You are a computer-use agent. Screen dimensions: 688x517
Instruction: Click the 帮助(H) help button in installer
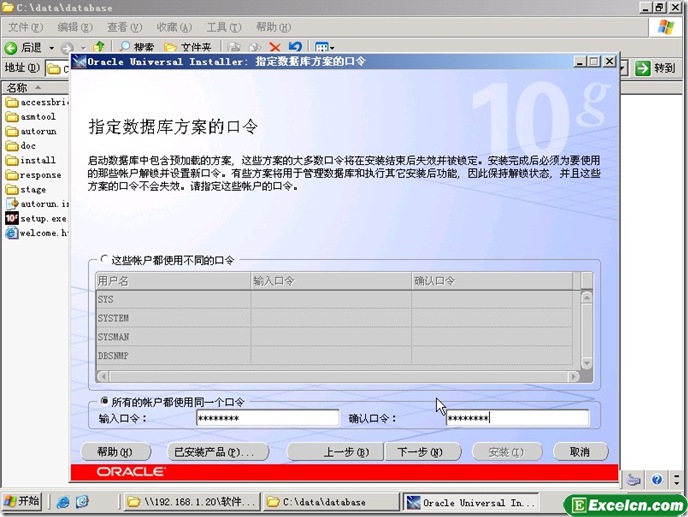(x=115, y=452)
